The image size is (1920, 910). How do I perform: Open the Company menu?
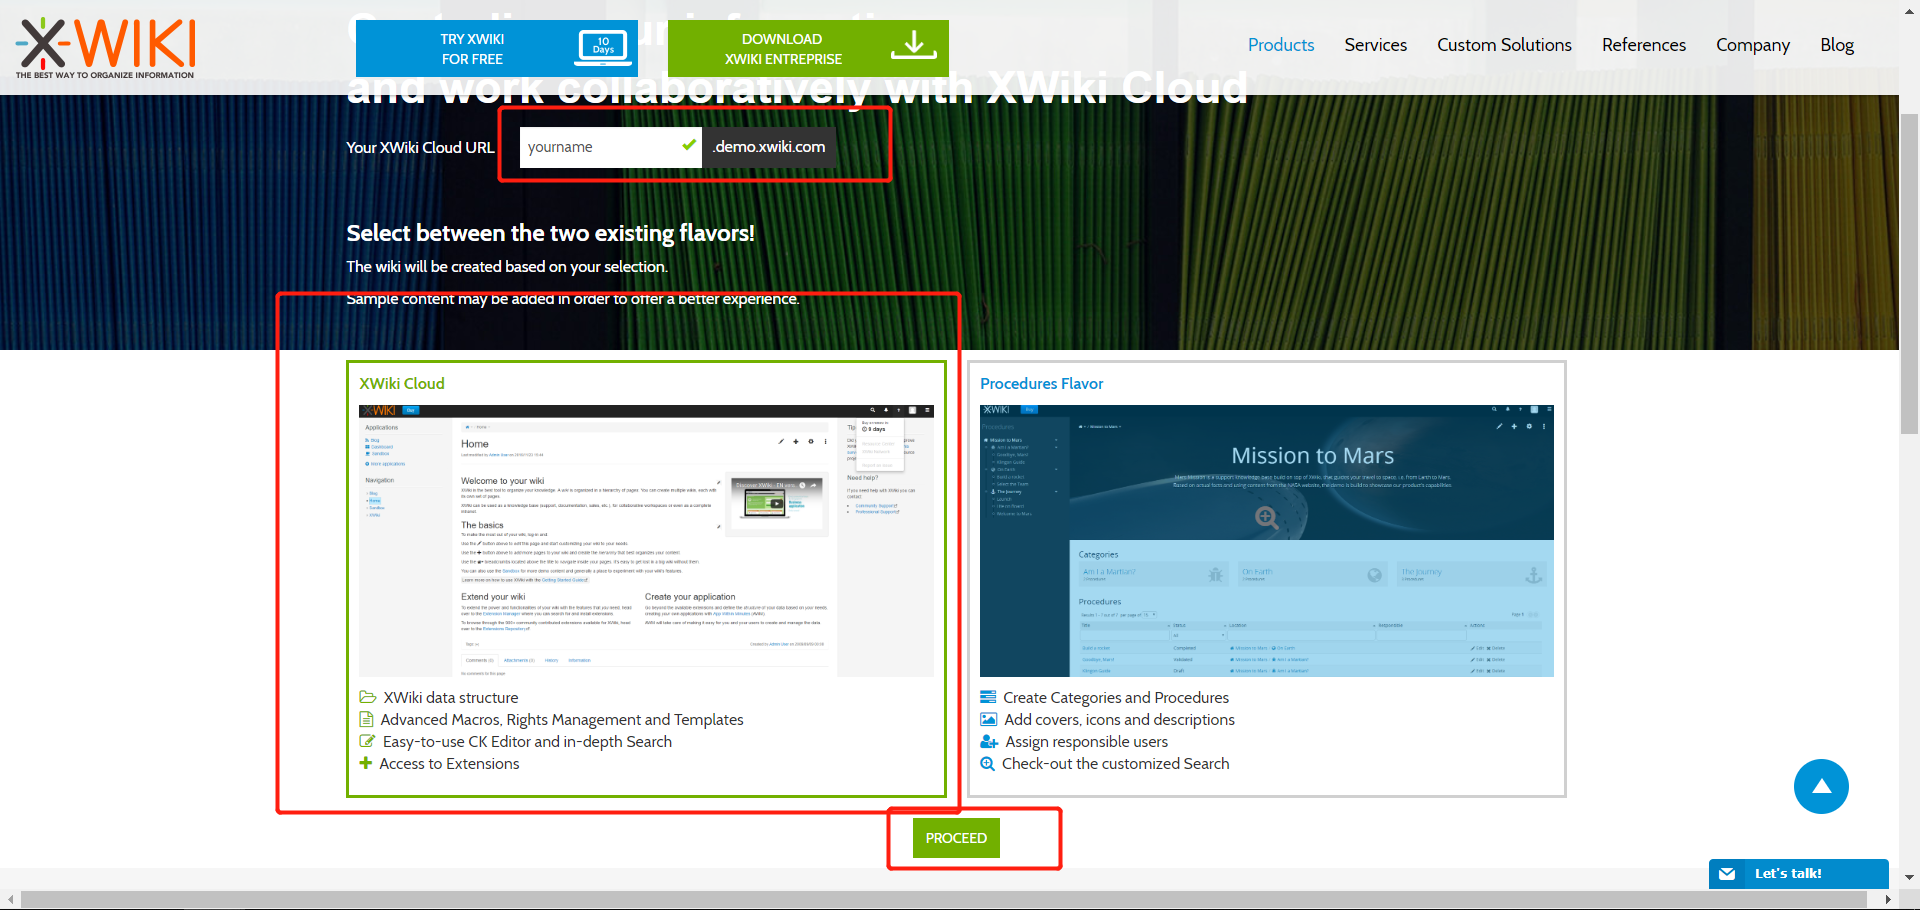coord(1752,45)
